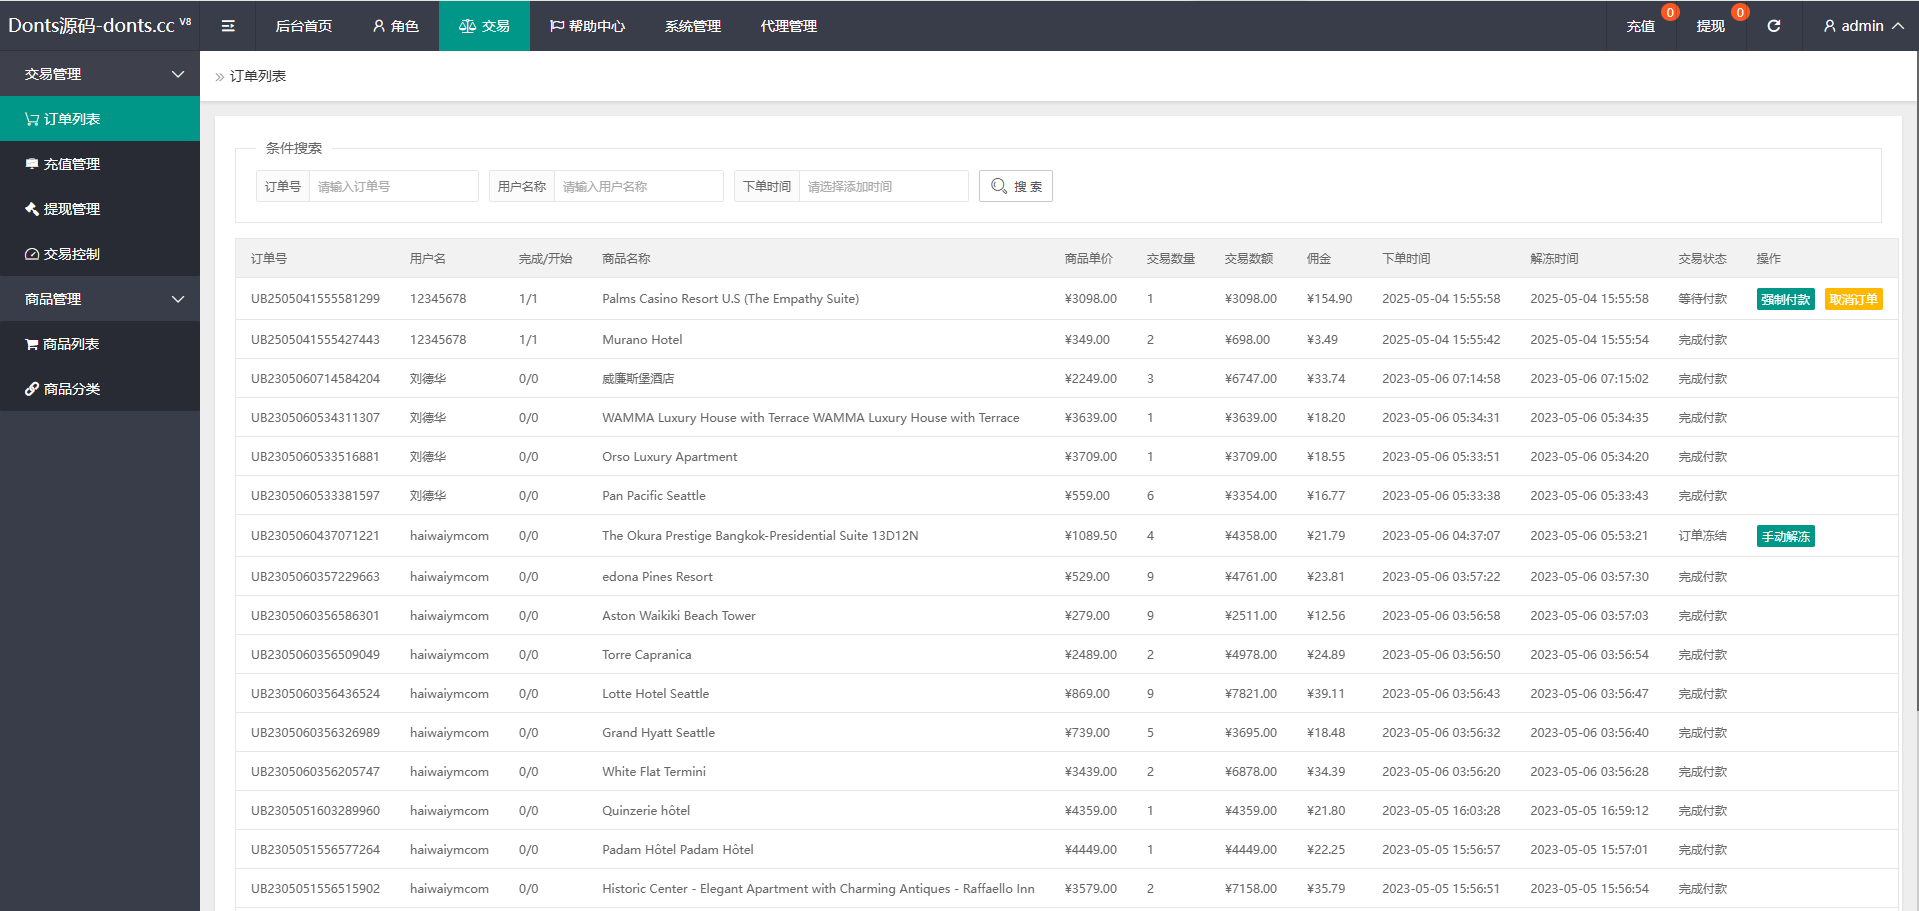This screenshot has width=1919, height=911.
Task: Click the admin user icon
Action: 1829,26
